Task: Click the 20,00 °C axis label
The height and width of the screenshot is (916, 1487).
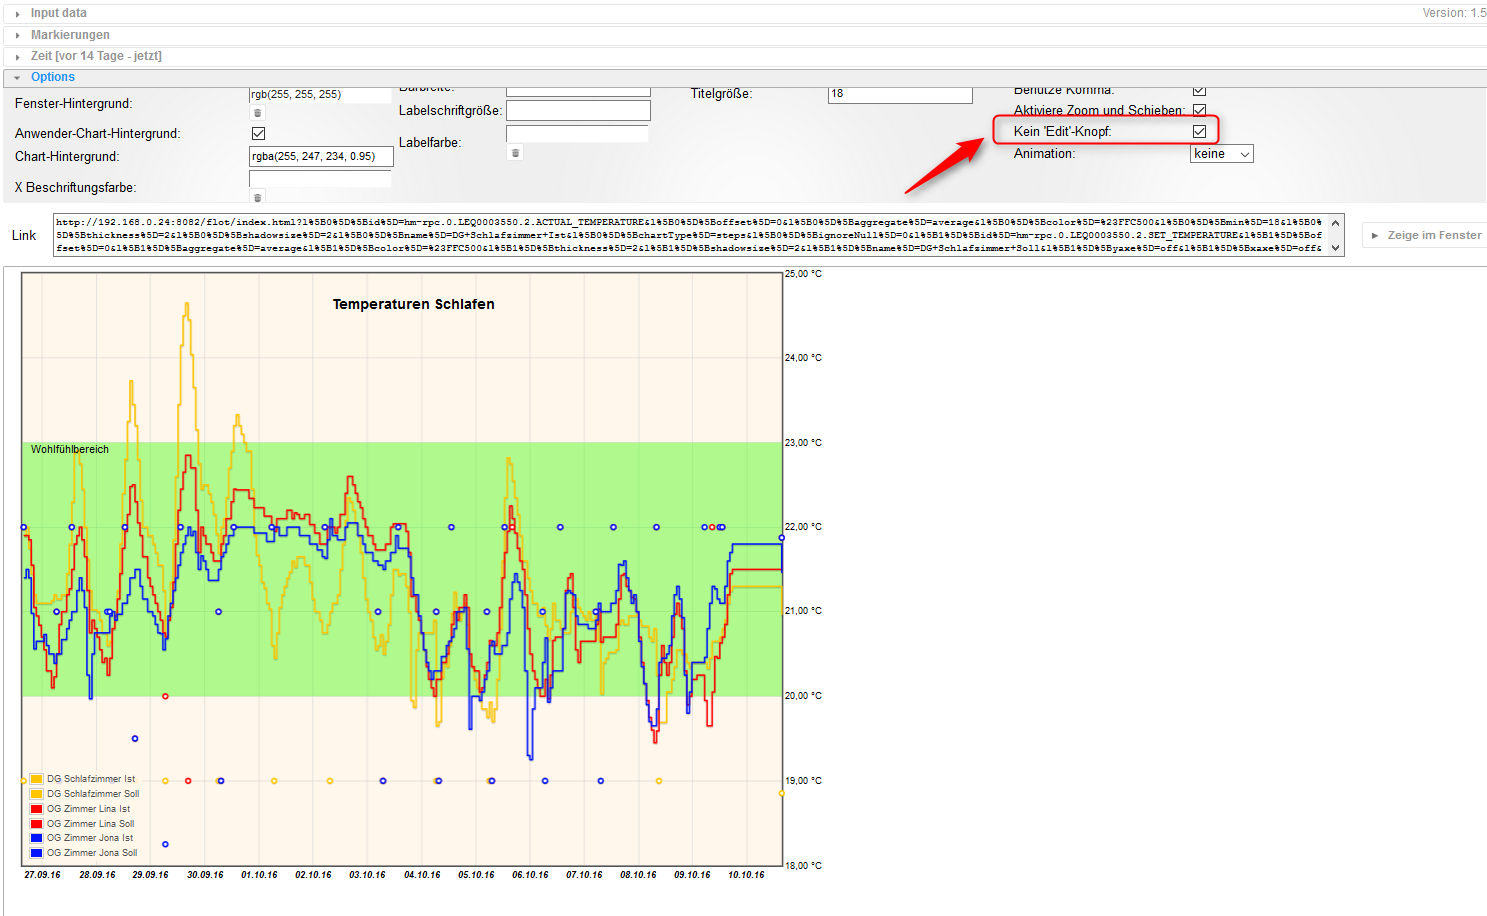Action: (x=803, y=696)
